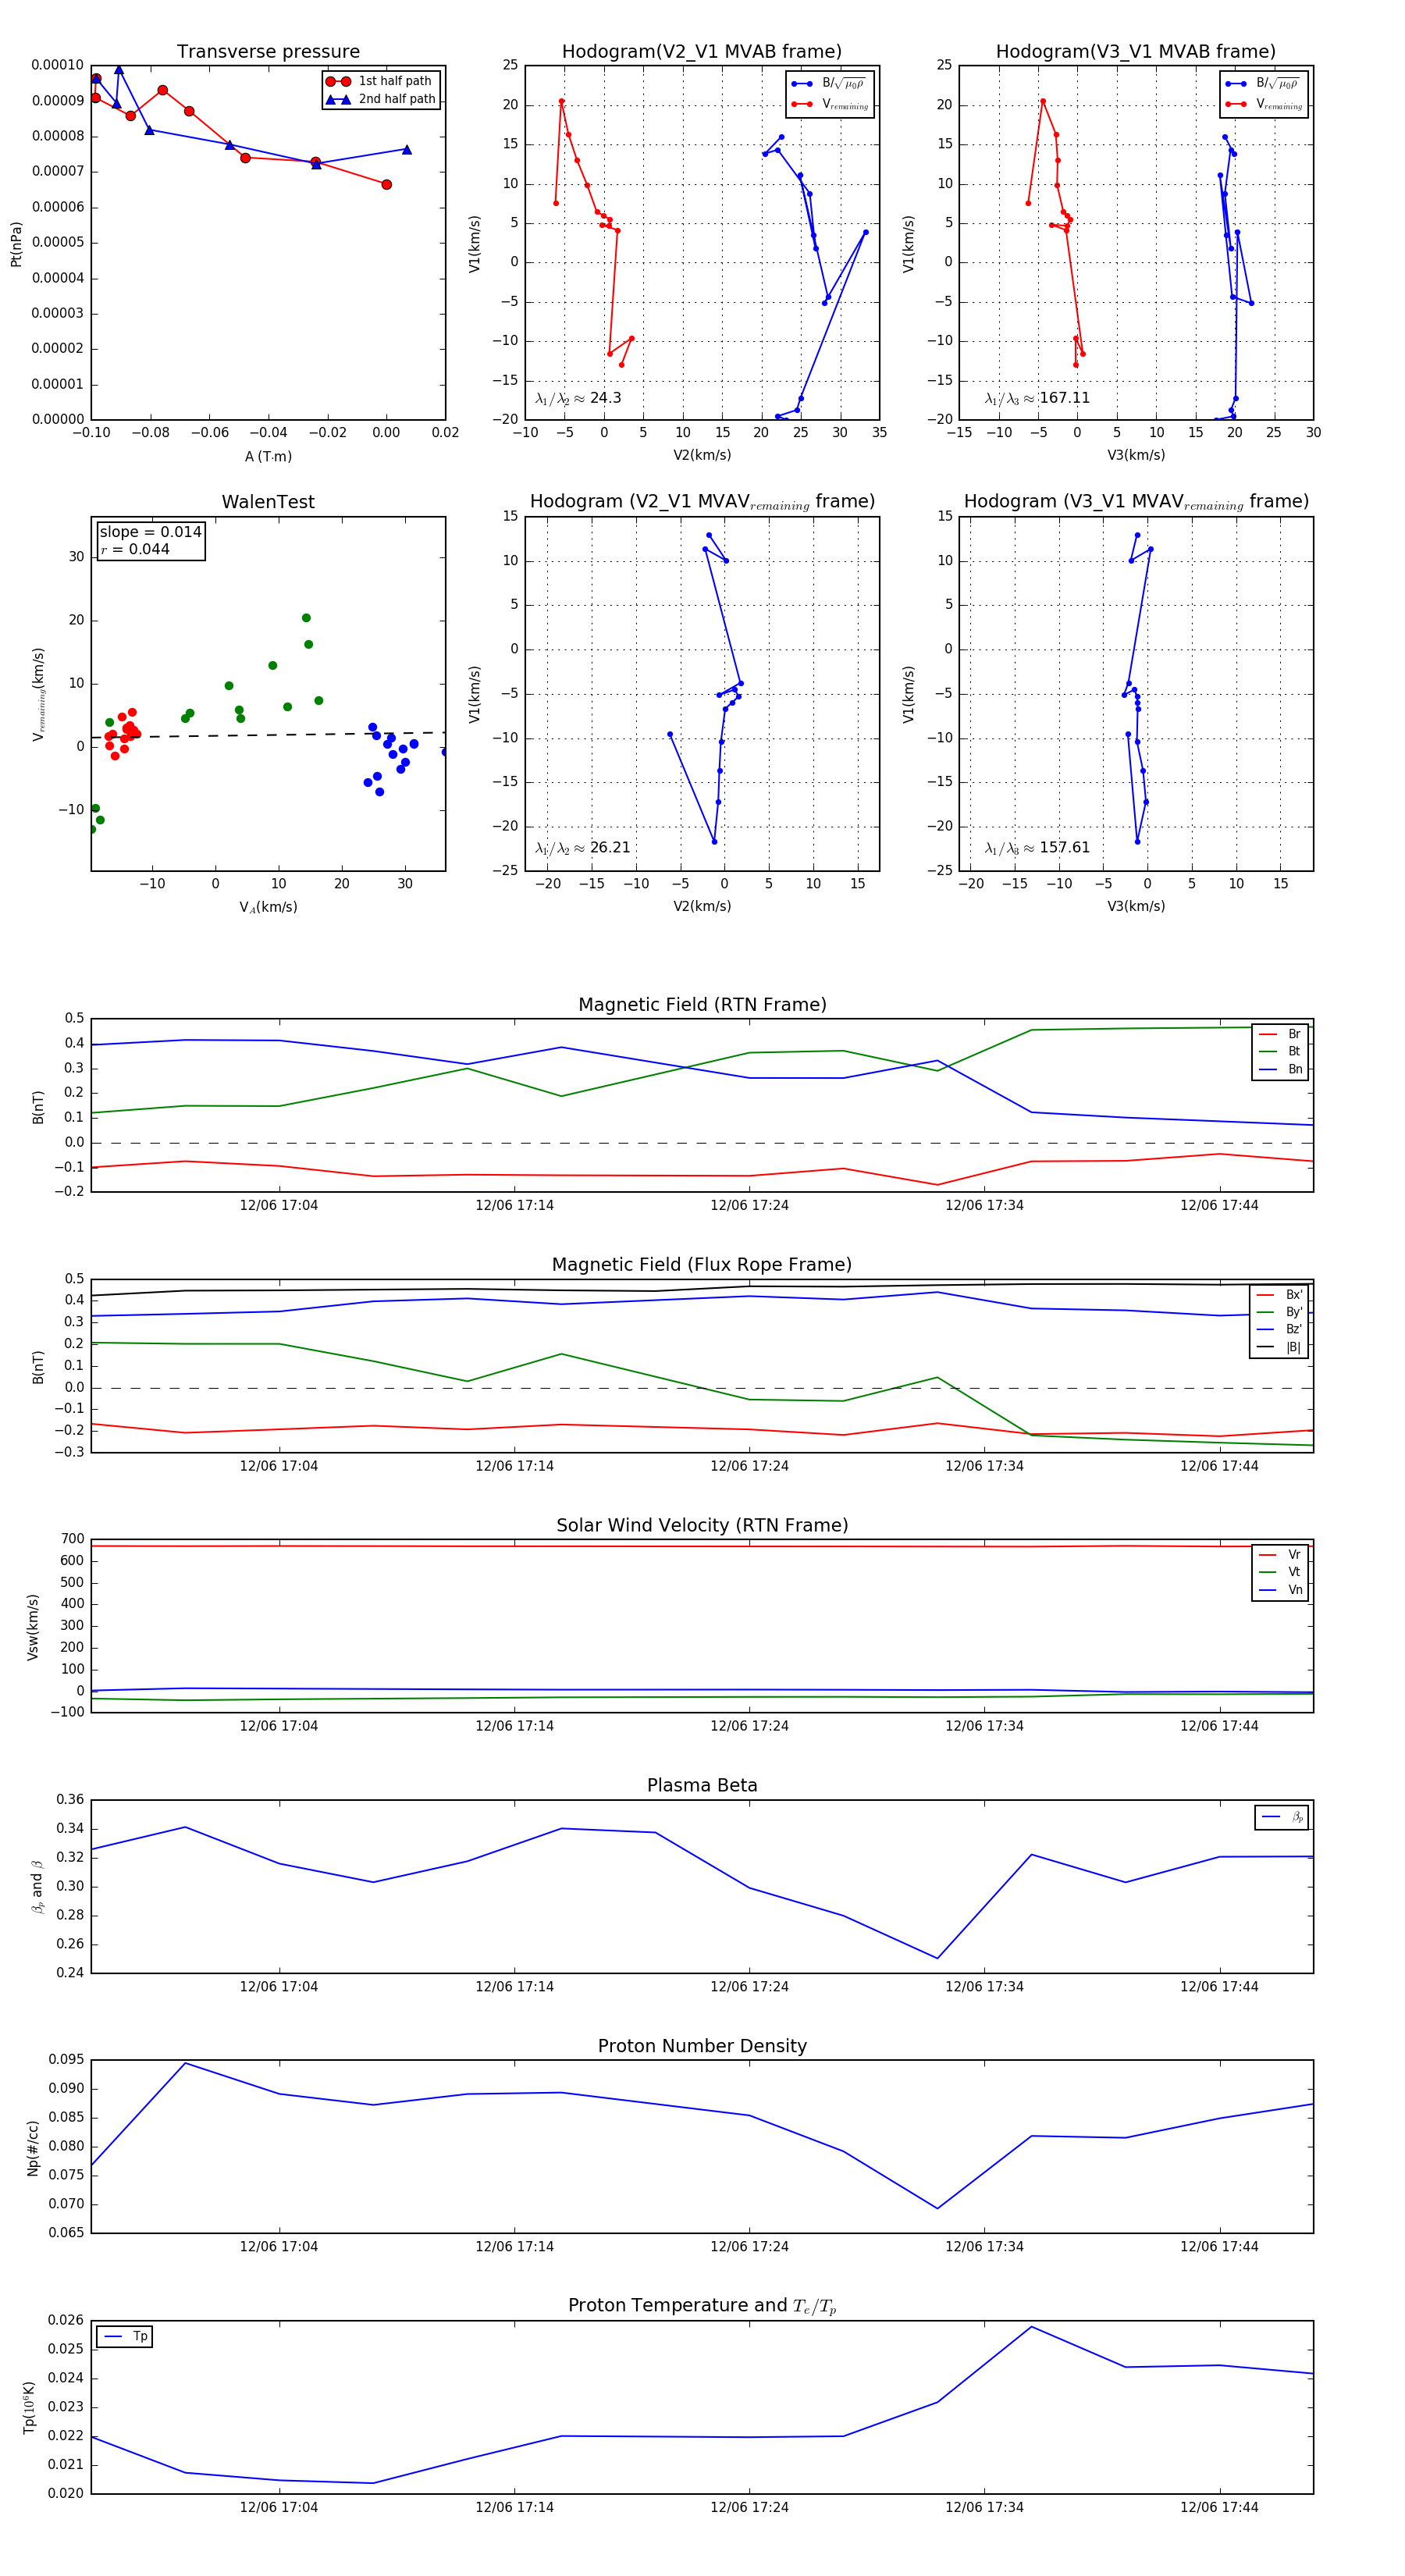Click the 'Magnetic Field (RTN Frame)' title

point(702,1005)
